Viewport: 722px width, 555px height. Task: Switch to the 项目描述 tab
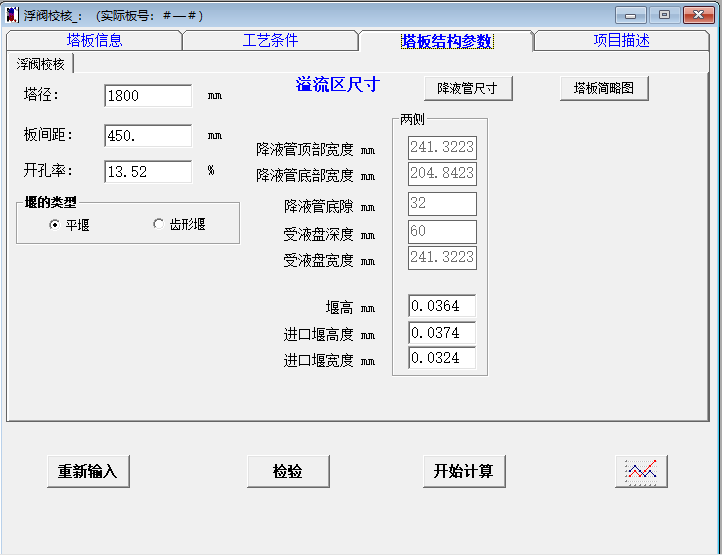[621, 41]
